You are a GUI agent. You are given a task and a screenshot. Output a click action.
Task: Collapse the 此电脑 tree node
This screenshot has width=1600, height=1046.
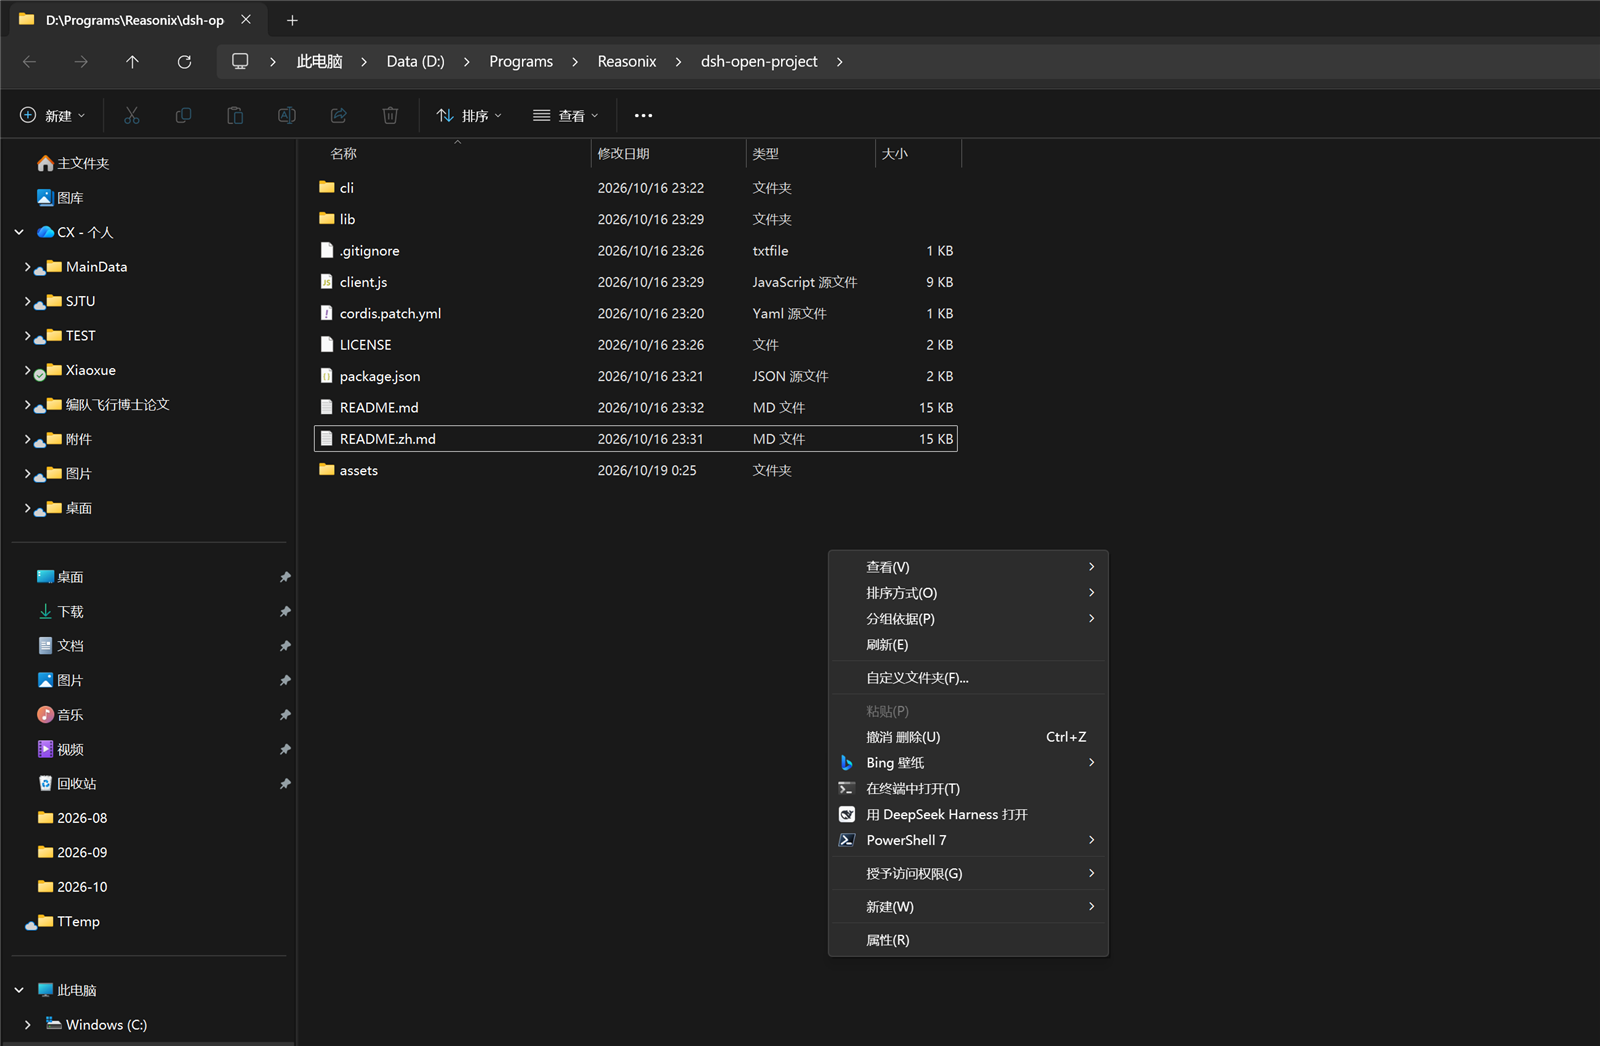[x=19, y=990]
